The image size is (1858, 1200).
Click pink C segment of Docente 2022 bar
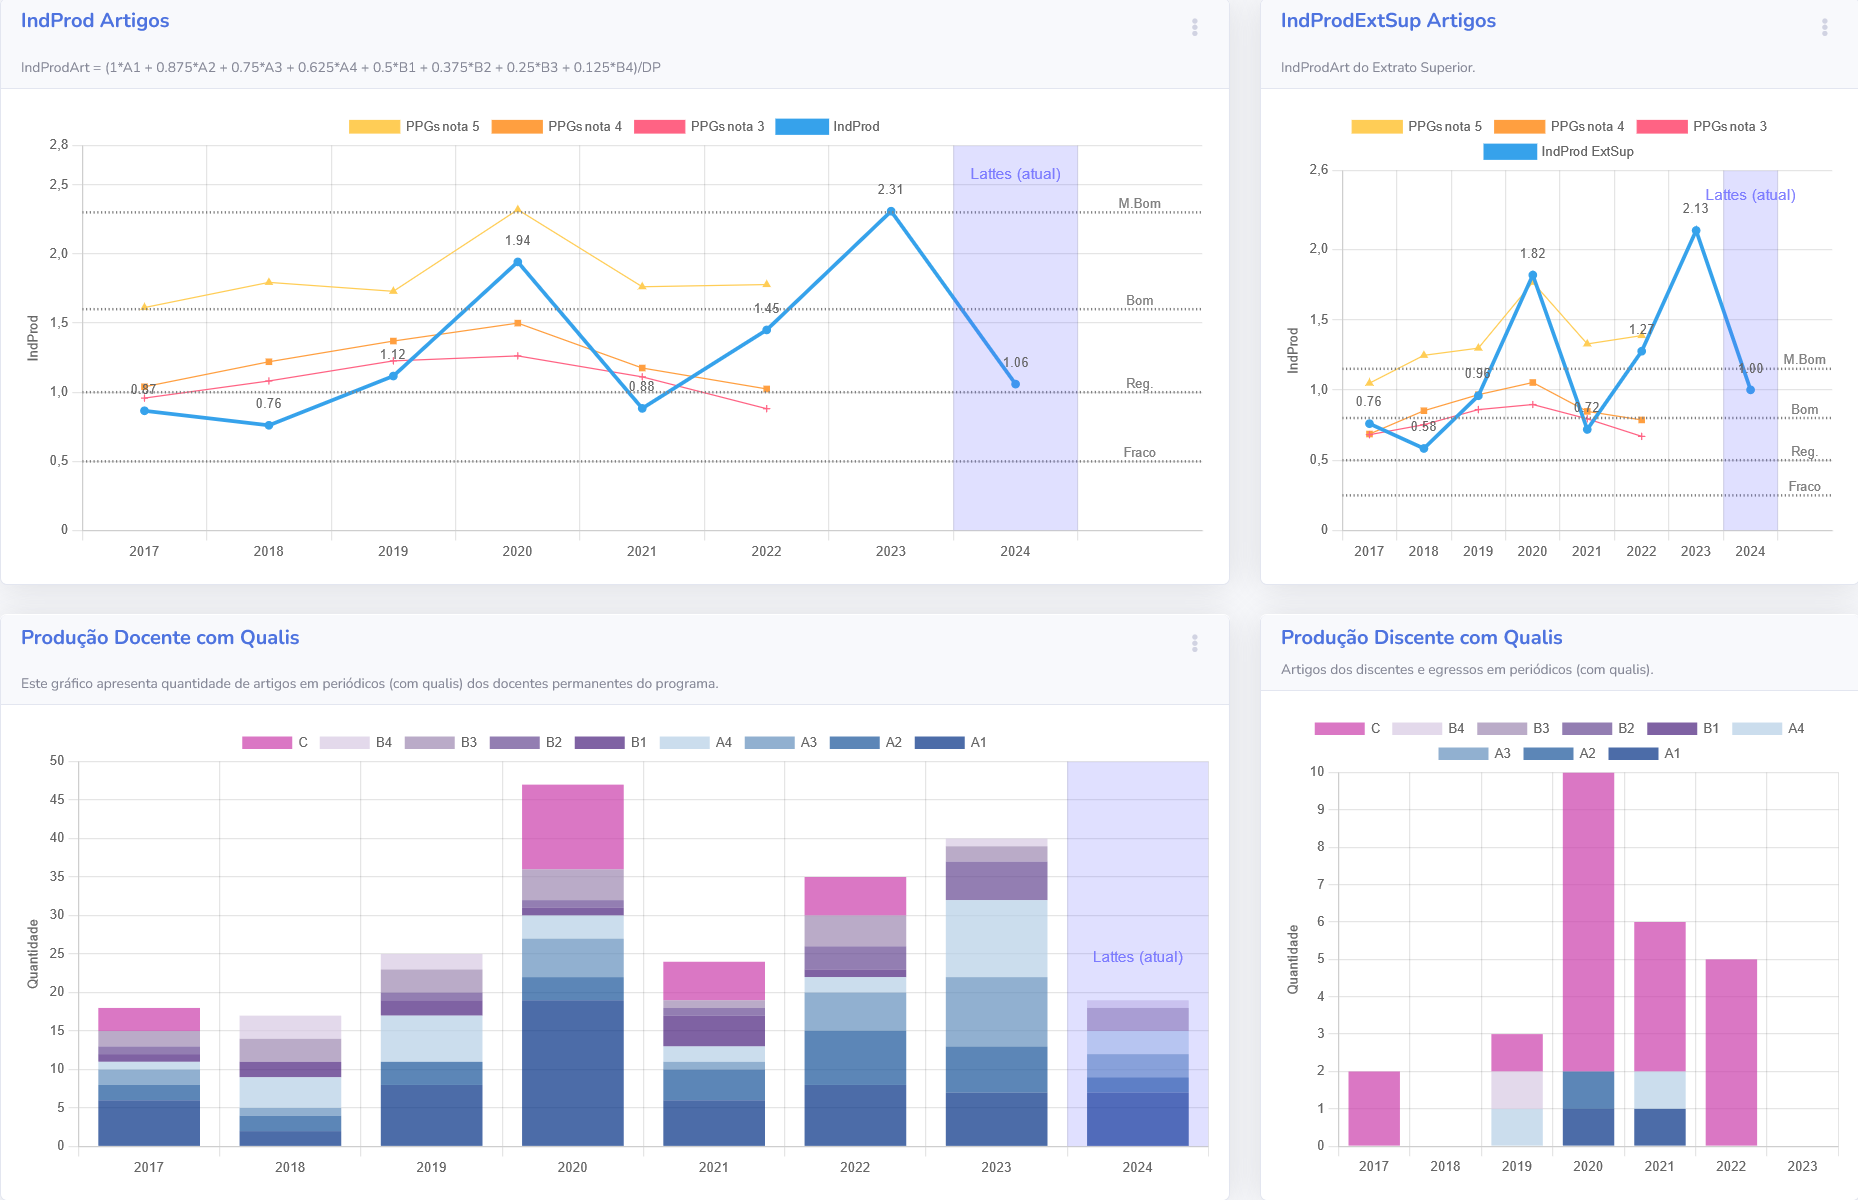tap(855, 896)
